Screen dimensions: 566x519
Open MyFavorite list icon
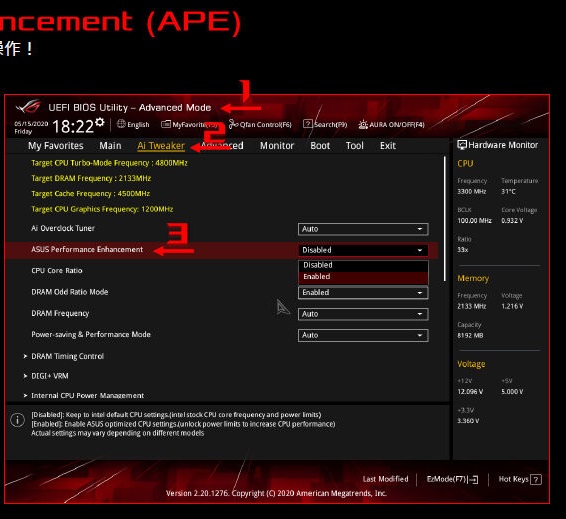[166, 125]
